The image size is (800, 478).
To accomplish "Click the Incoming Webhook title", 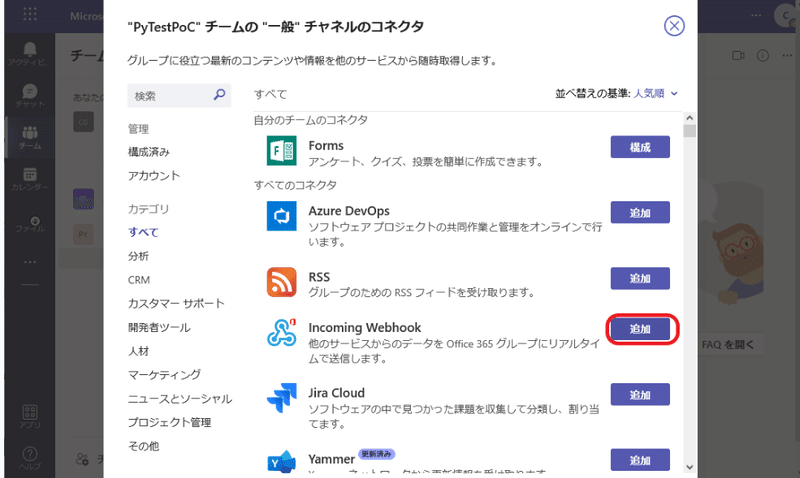I will pyautogui.click(x=365, y=328).
